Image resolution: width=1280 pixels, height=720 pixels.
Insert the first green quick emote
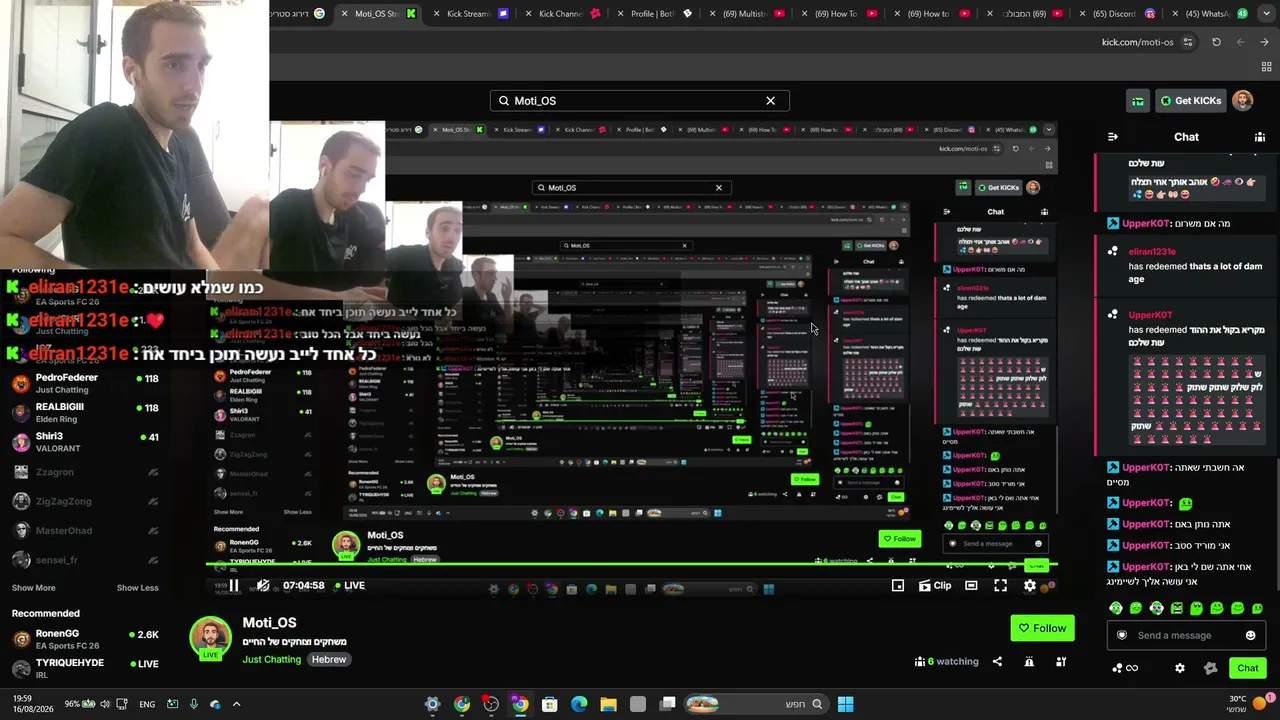[1116, 608]
